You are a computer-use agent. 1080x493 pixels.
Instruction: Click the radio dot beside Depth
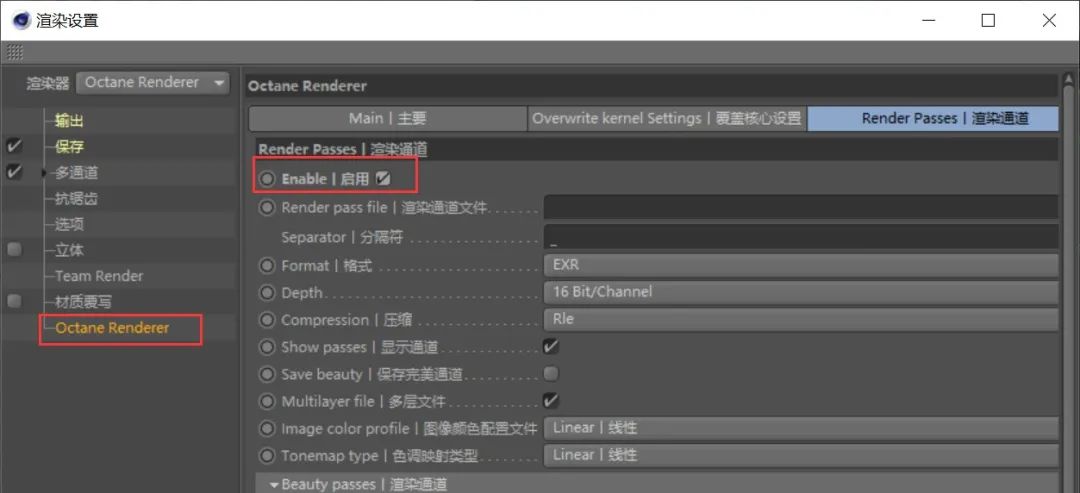[267, 293]
